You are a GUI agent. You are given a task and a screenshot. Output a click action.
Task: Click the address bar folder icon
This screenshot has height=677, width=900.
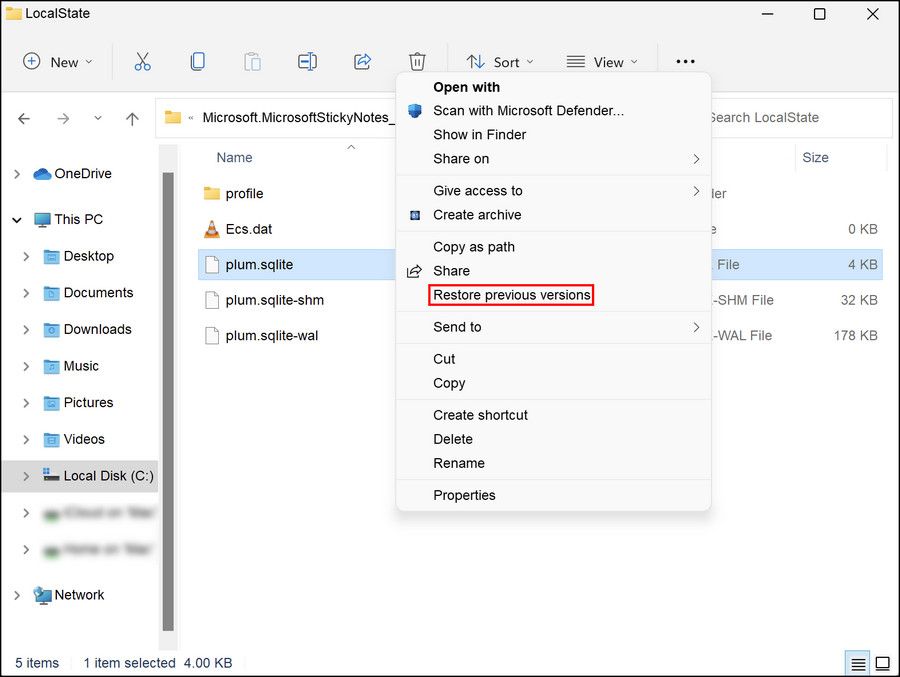click(x=173, y=117)
